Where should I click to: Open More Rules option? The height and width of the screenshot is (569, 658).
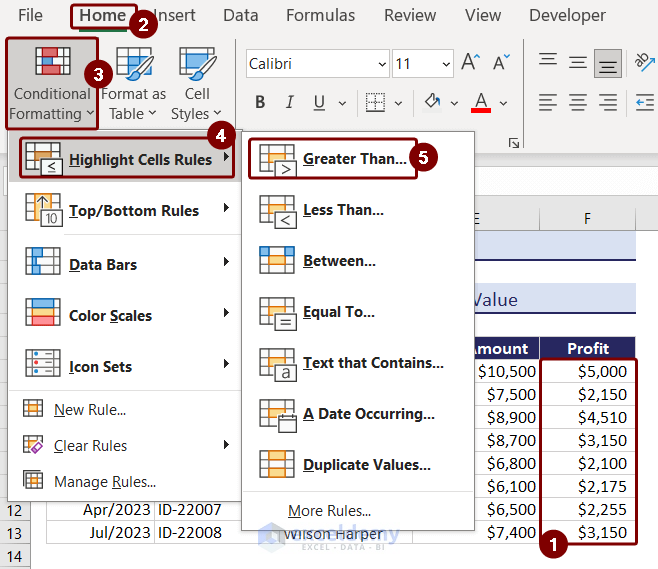[358, 511]
